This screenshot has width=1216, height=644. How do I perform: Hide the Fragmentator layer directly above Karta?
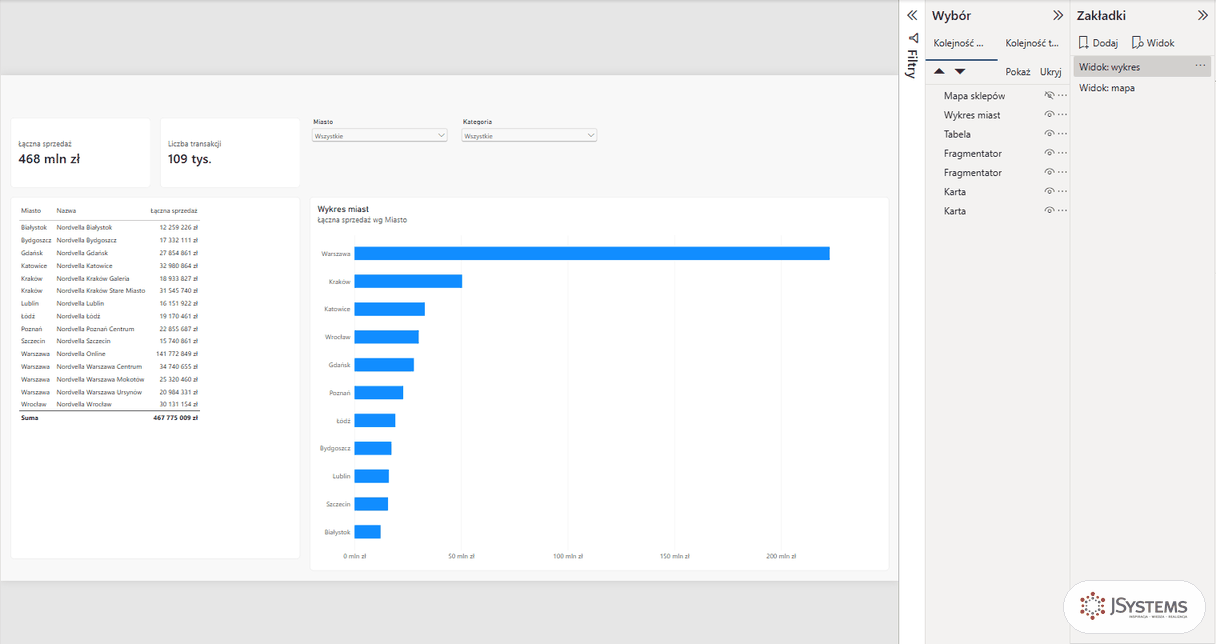[x=1050, y=173]
